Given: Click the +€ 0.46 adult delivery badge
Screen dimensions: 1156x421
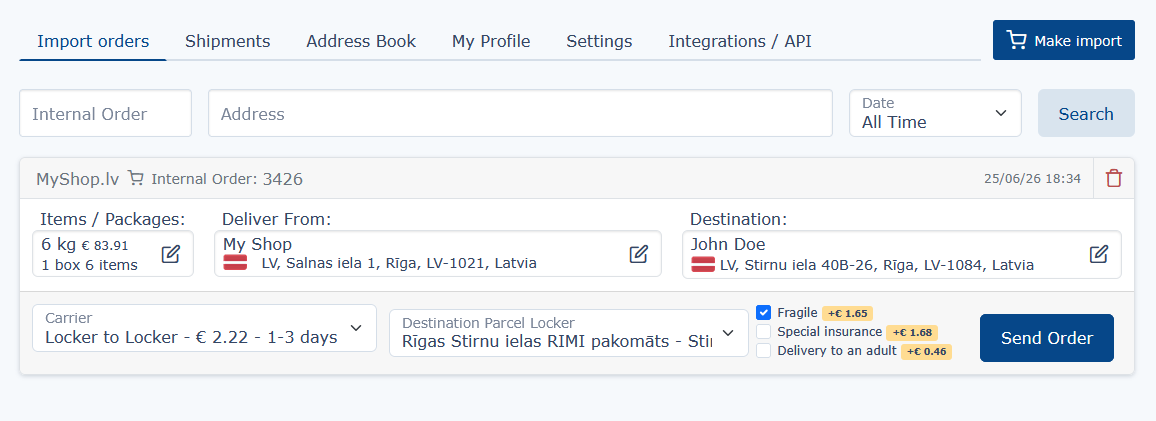Looking at the screenshot, I should (927, 352).
